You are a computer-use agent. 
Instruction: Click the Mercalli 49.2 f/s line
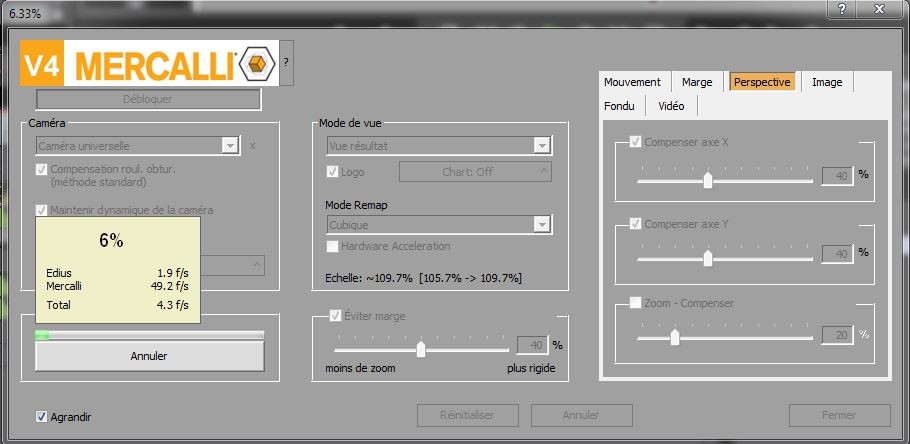(117, 286)
